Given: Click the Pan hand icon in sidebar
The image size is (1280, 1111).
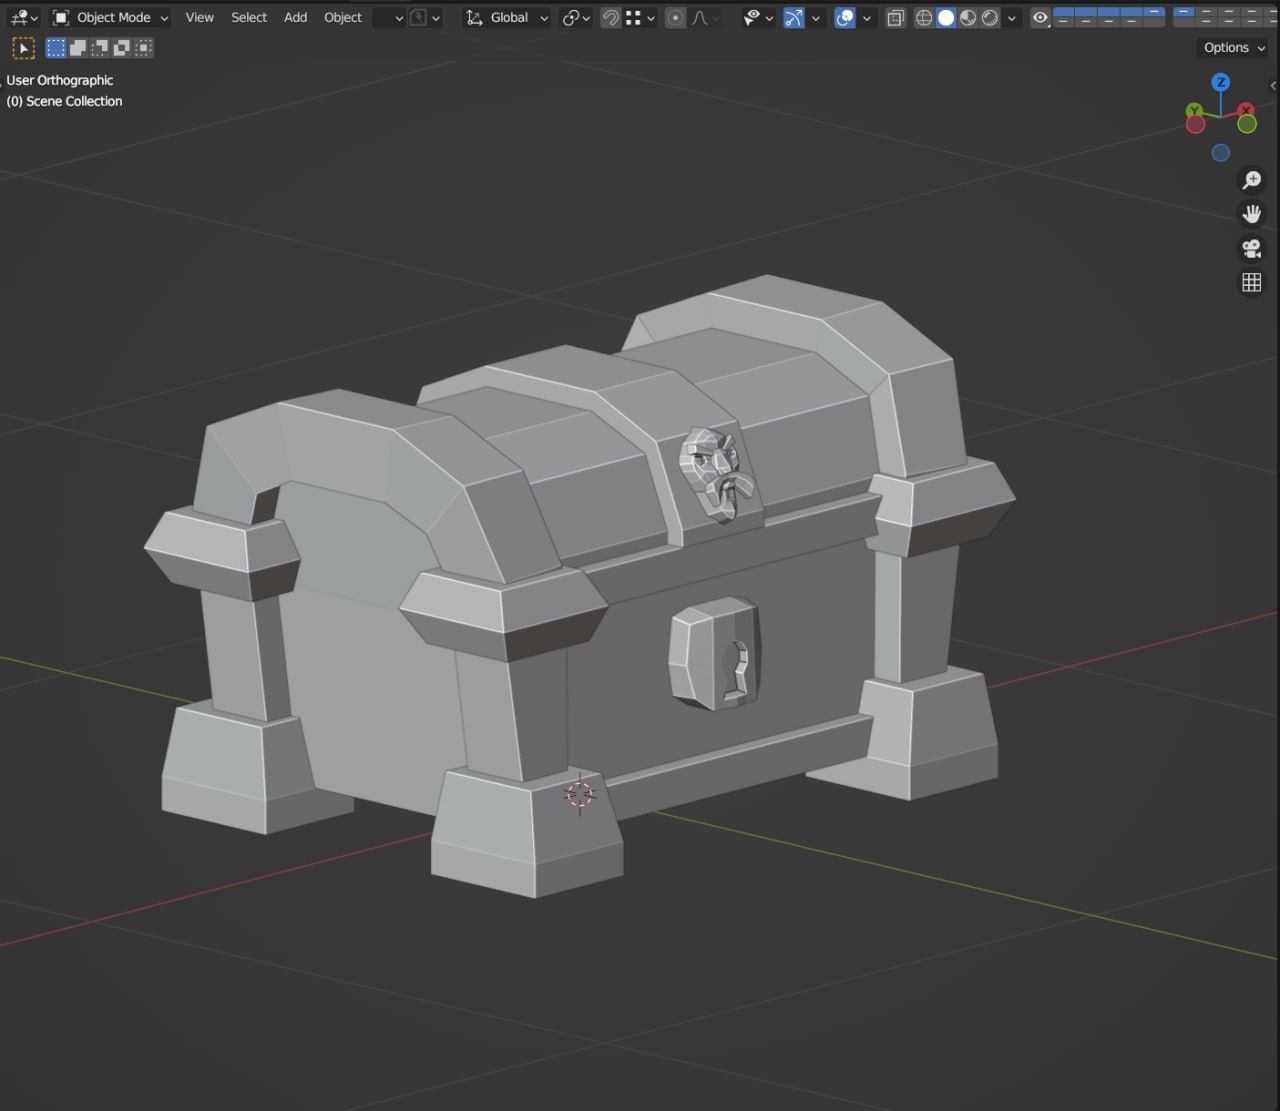Looking at the screenshot, I should (1252, 213).
